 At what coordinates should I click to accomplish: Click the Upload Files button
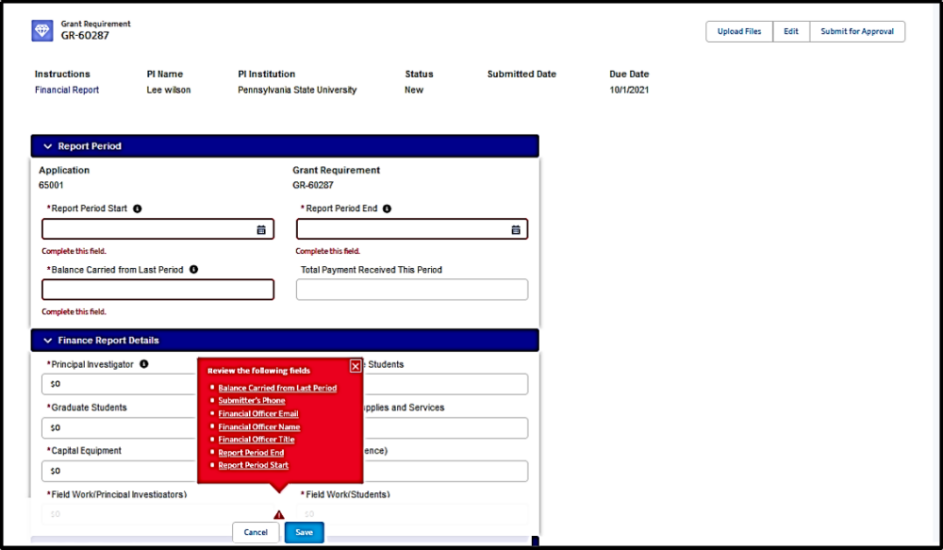(x=739, y=31)
